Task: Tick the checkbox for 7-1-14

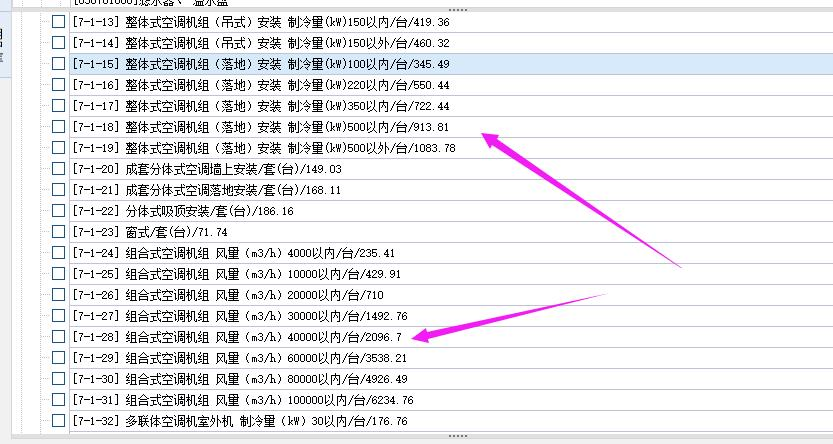Action: point(58,42)
